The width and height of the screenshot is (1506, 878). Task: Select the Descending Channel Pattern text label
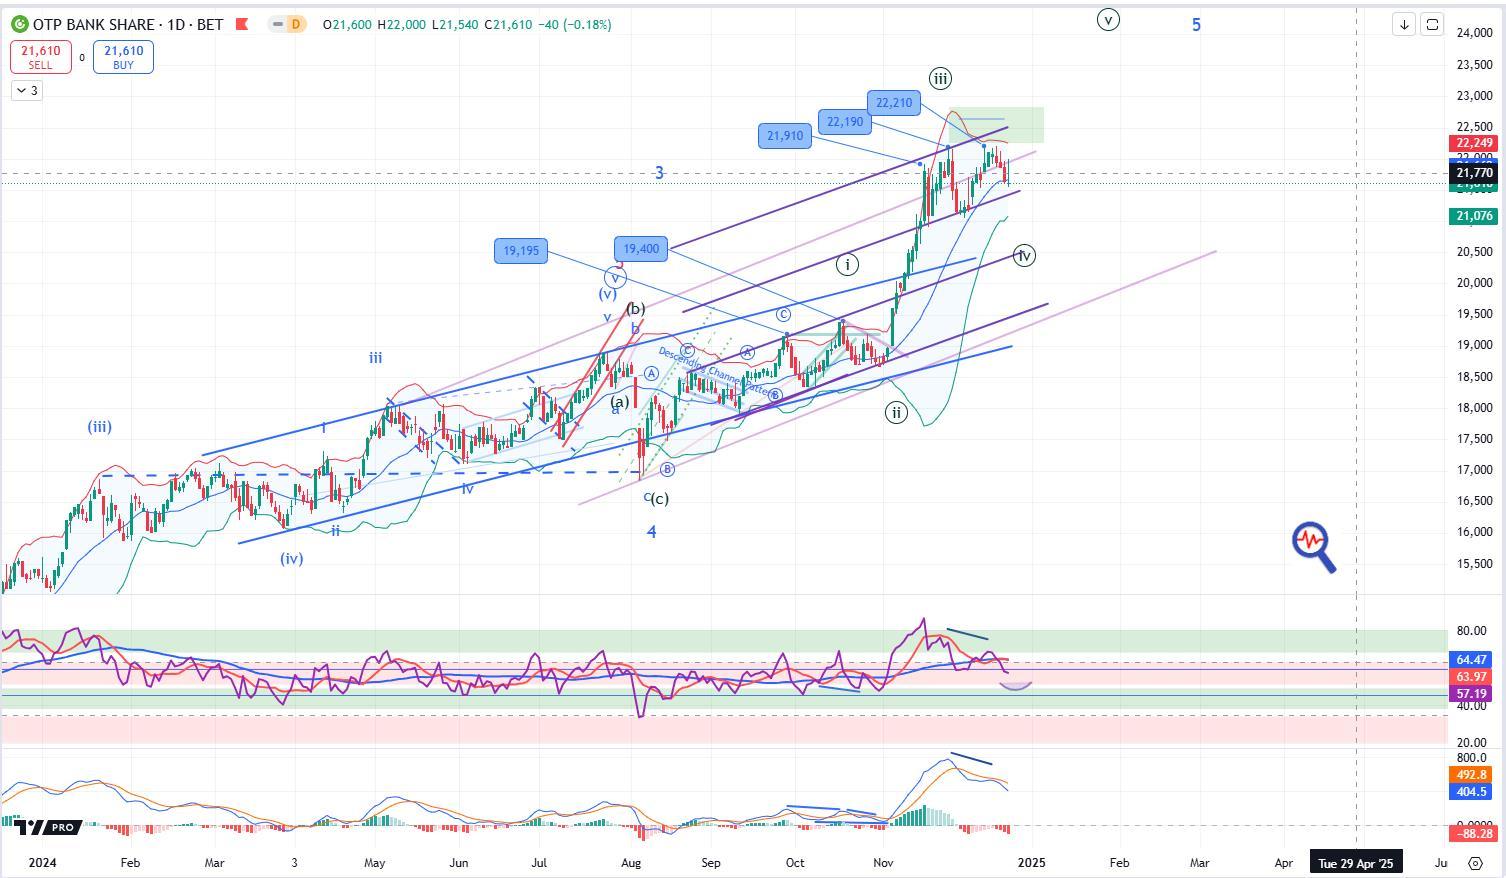coord(714,371)
